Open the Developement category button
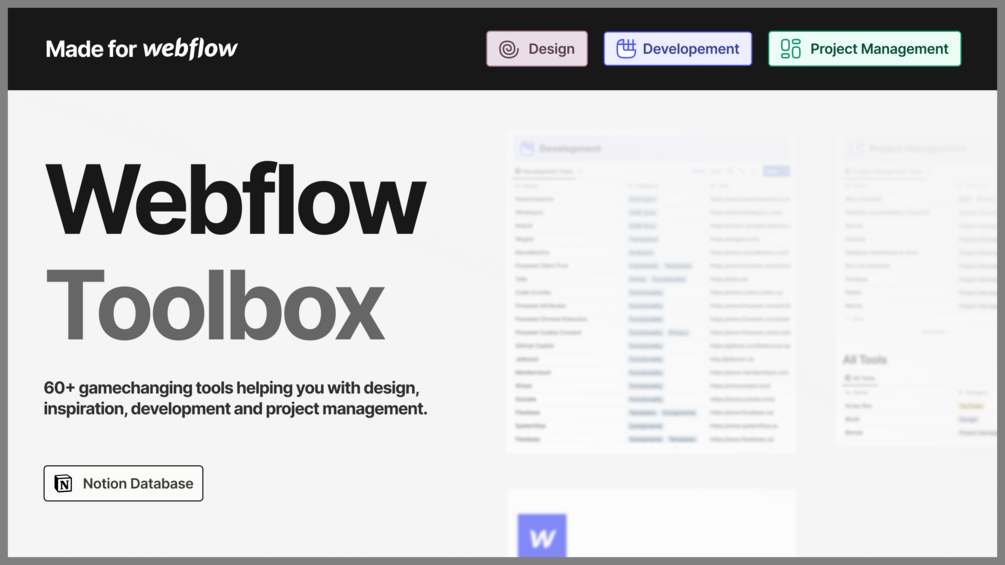The height and width of the screenshot is (565, 1005). click(677, 49)
